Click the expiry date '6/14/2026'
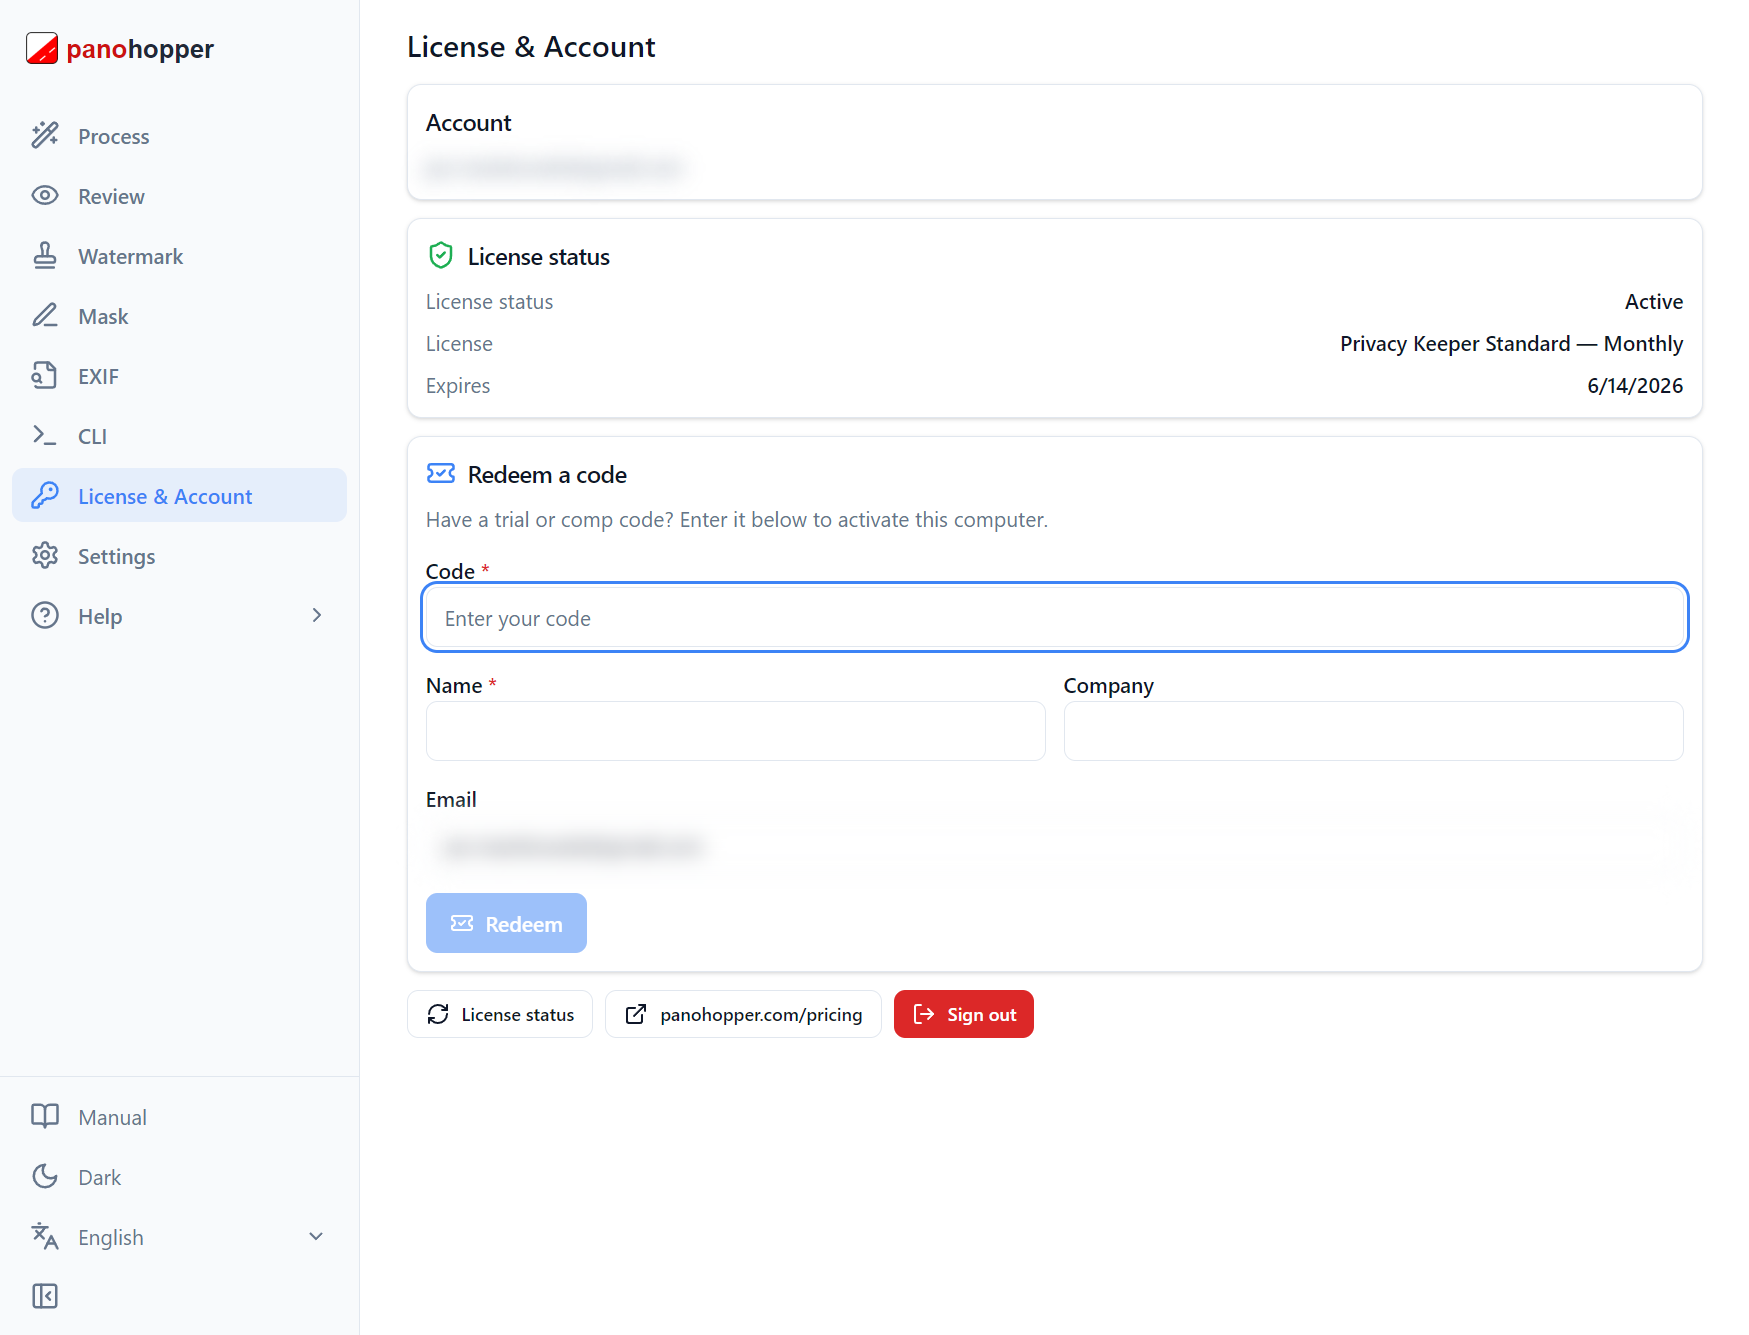1749x1335 pixels. [x=1636, y=385]
